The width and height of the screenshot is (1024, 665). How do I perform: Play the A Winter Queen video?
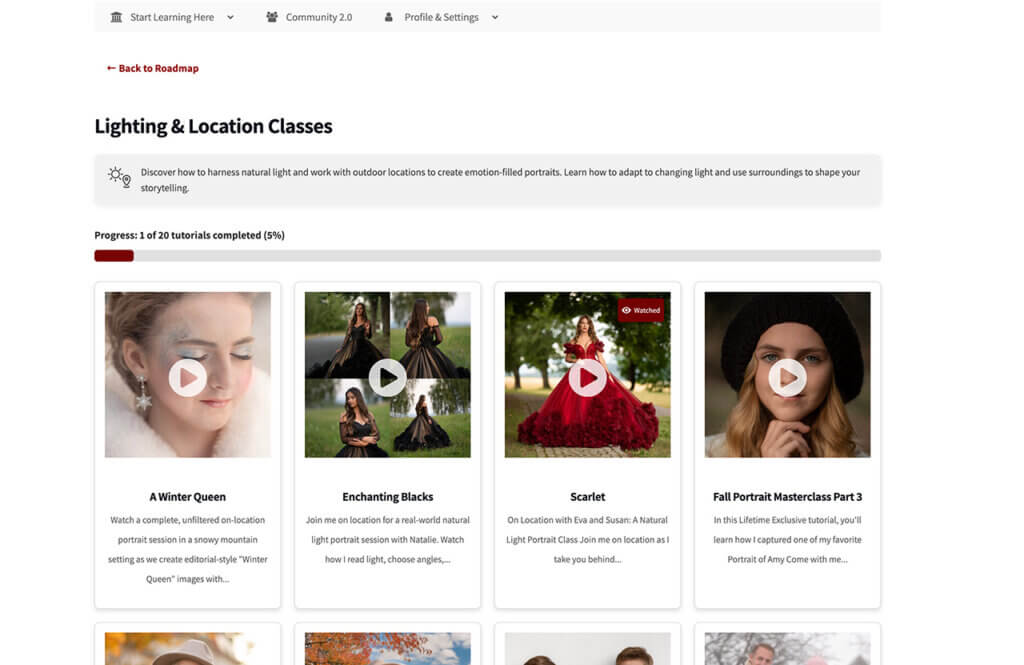(187, 377)
